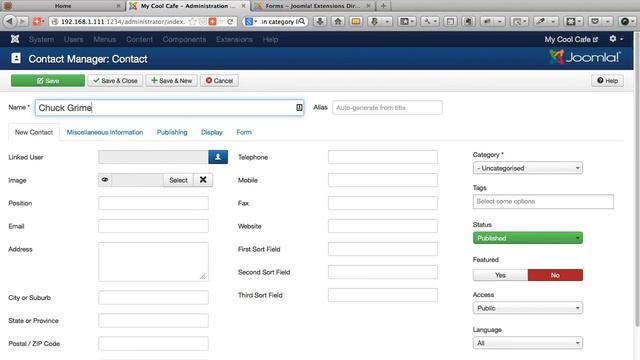Click the icon inside the Name field
This screenshot has height=360, width=640.
pos(299,107)
